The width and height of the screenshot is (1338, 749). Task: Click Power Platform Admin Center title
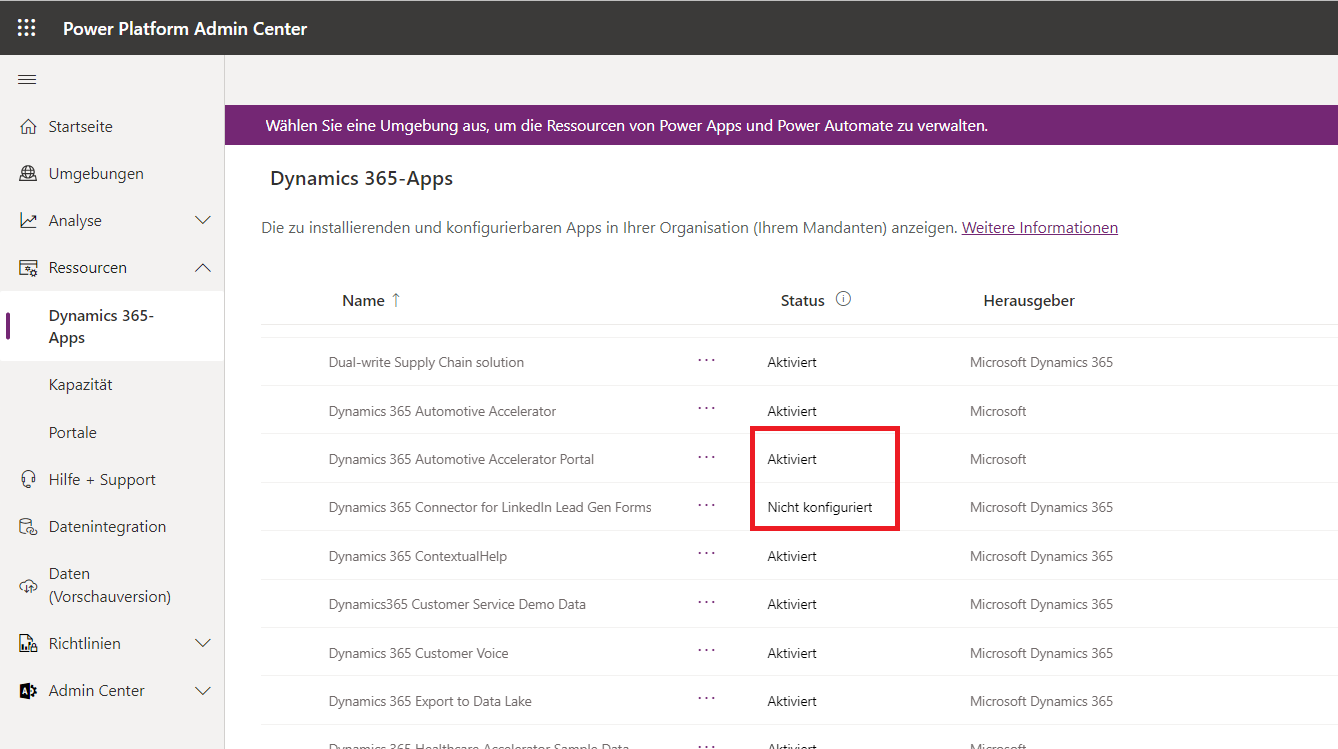coord(185,29)
